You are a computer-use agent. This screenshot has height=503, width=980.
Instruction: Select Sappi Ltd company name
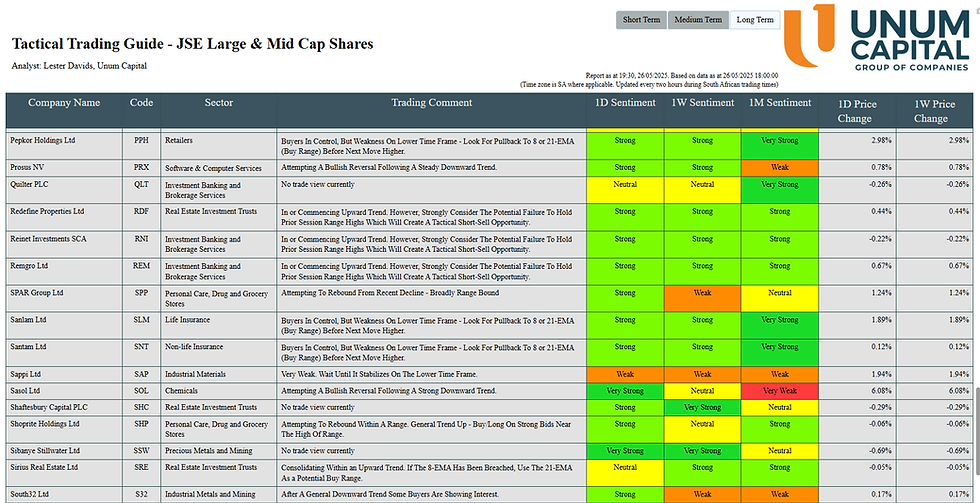(x=26, y=374)
